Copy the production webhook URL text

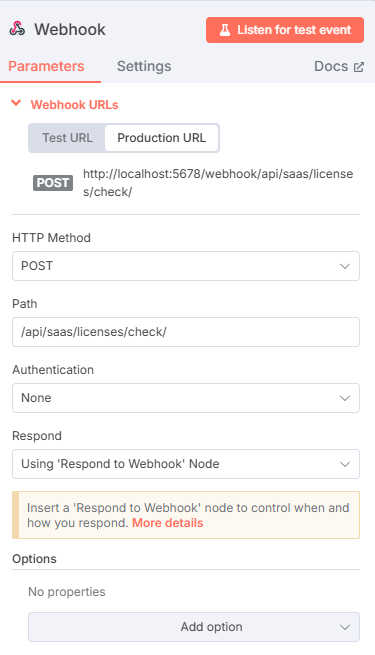point(218,183)
